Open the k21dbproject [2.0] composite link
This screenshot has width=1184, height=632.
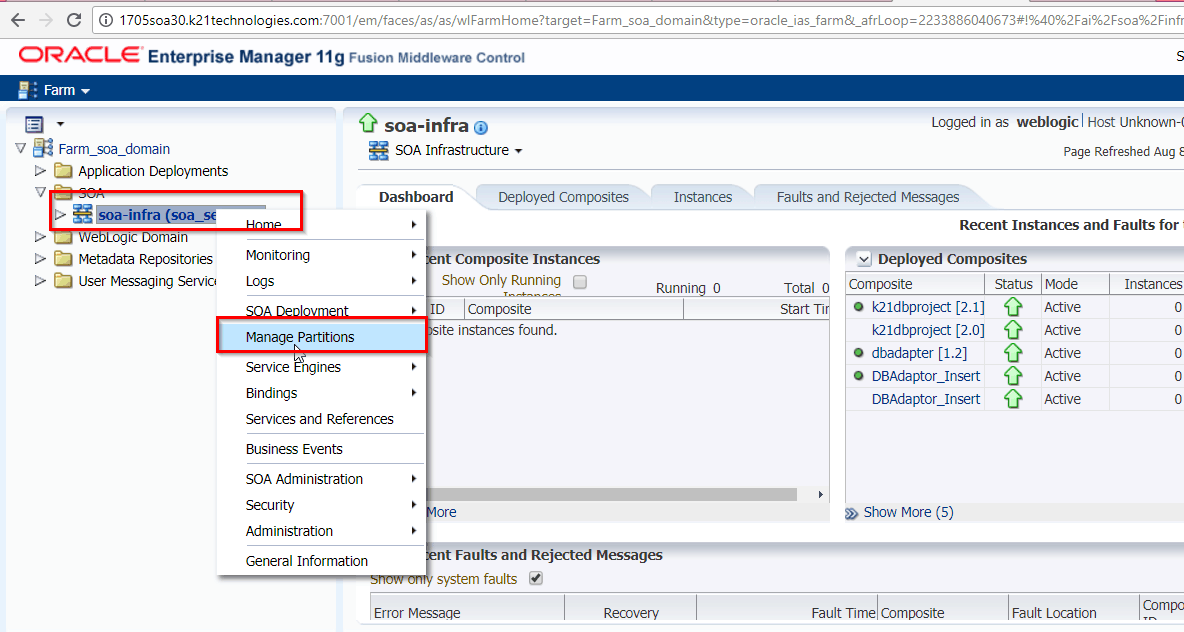928,330
